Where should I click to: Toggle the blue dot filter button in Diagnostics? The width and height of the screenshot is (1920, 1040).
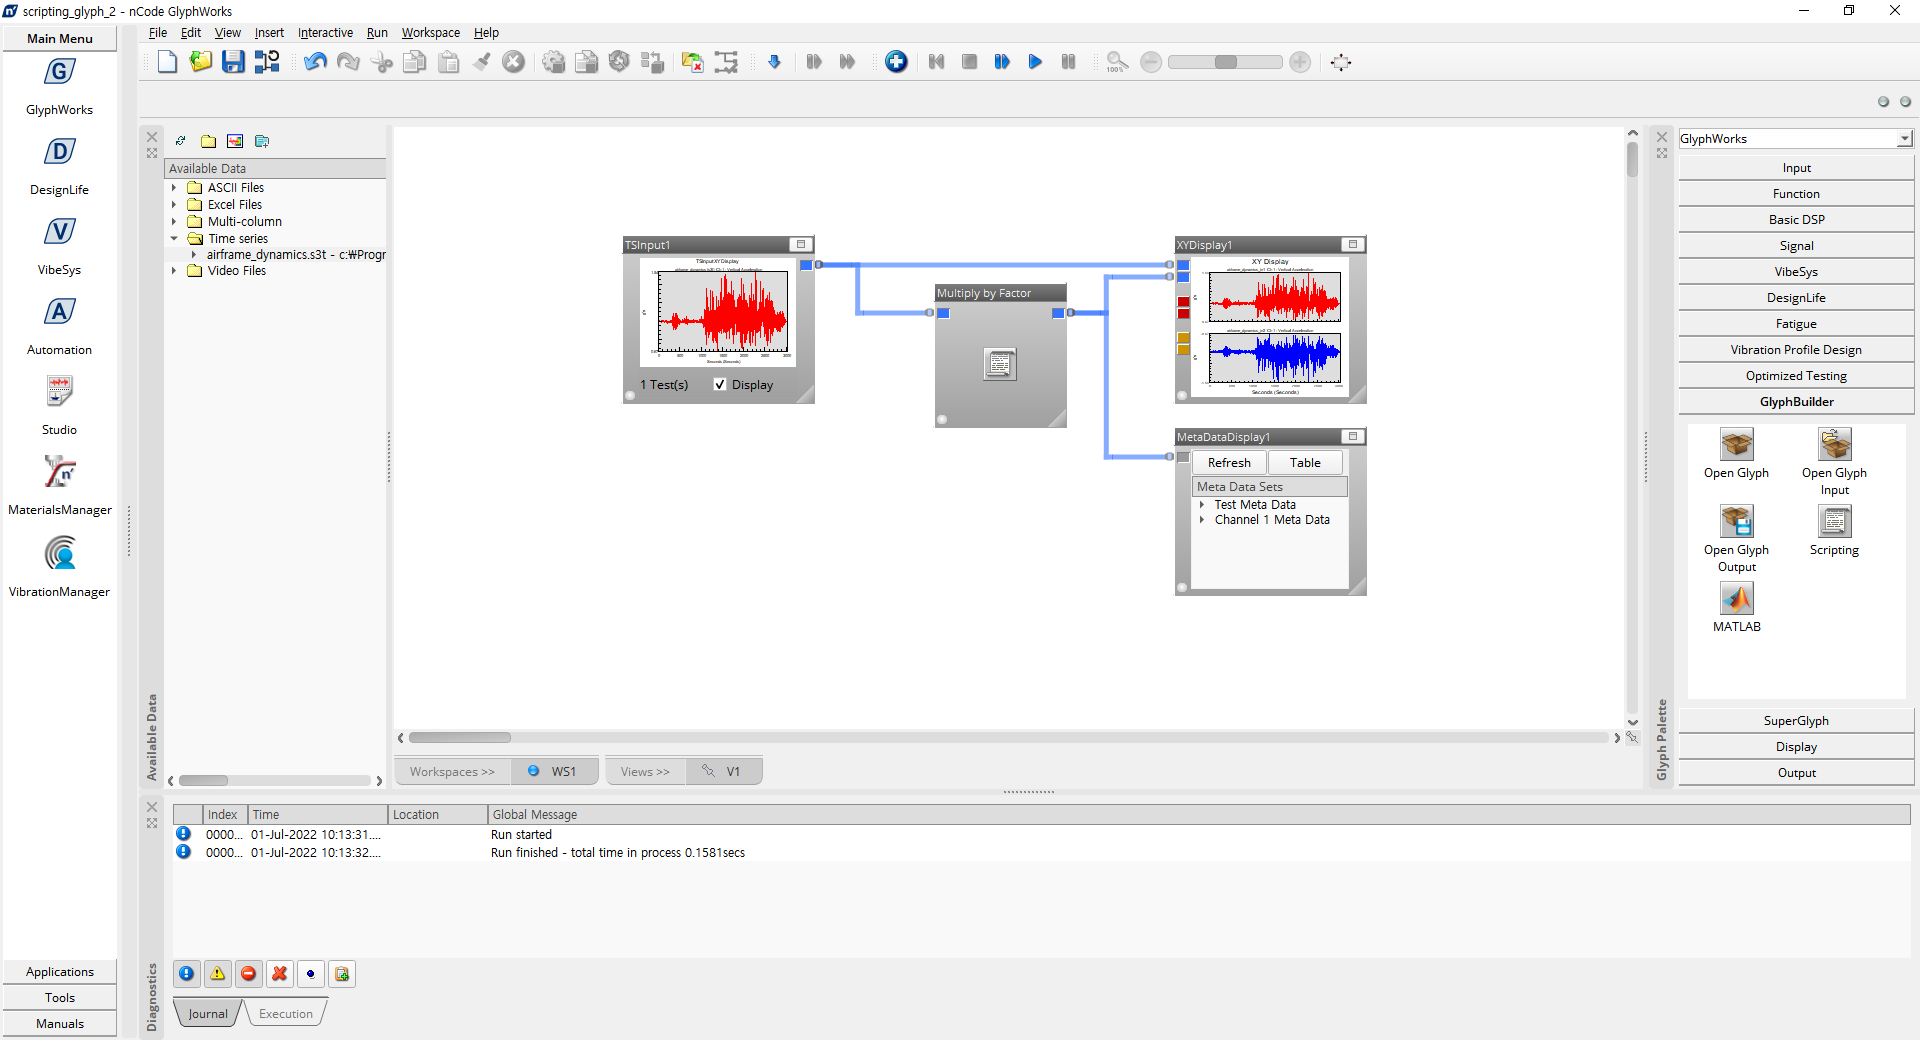[310, 974]
